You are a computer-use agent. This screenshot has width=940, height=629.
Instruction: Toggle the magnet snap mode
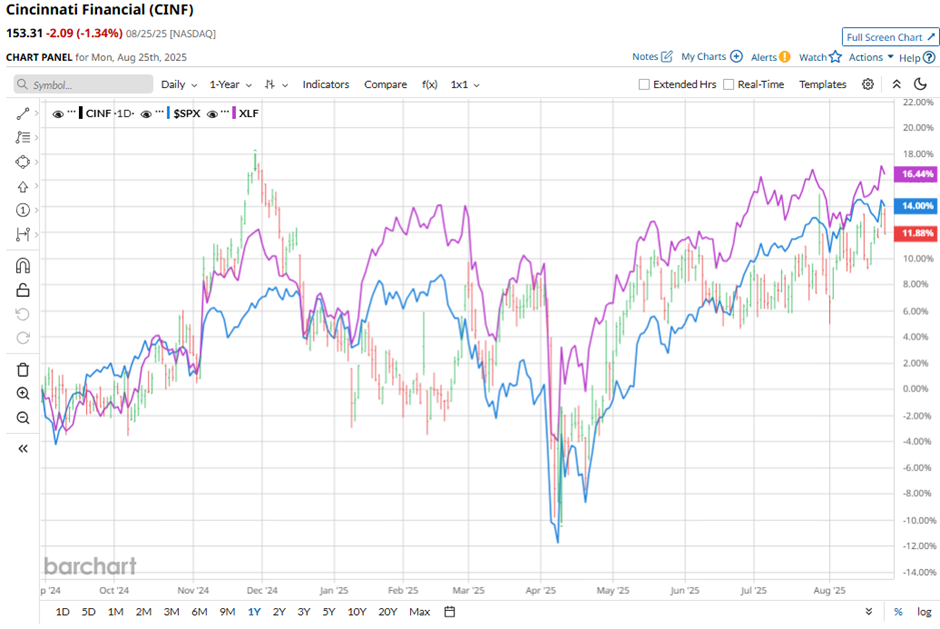pos(23,266)
